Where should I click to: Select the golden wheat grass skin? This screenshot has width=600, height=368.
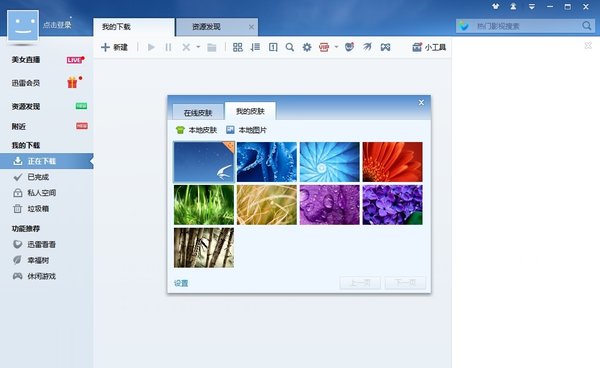tap(267, 205)
